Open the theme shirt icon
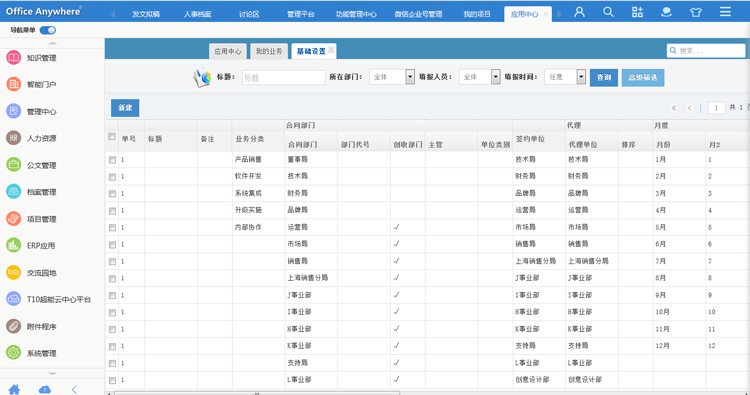The image size is (750, 395). point(695,12)
